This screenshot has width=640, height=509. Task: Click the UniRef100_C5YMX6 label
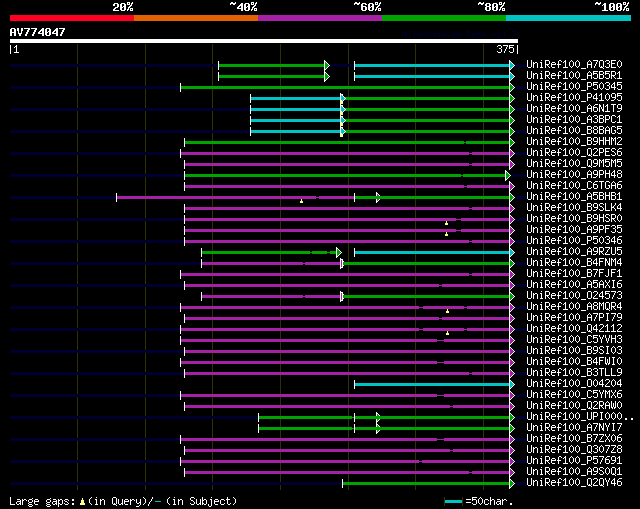(574, 395)
